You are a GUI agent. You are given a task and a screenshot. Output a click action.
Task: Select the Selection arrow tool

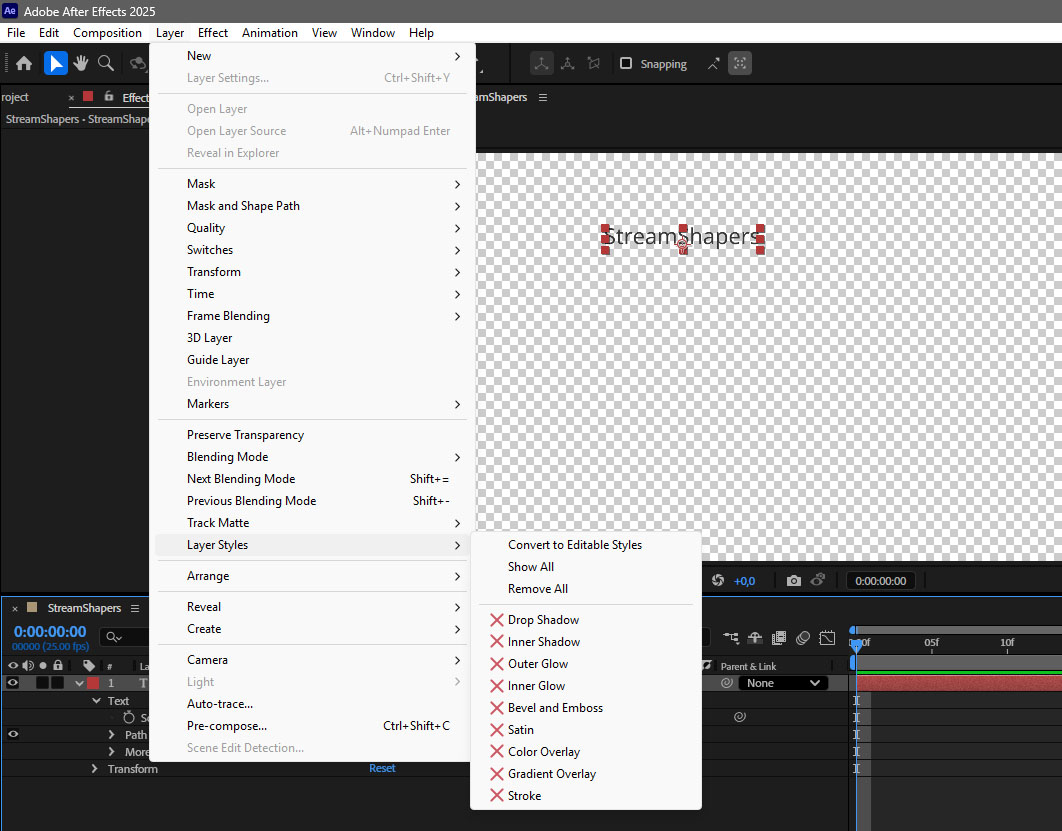click(56, 64)
